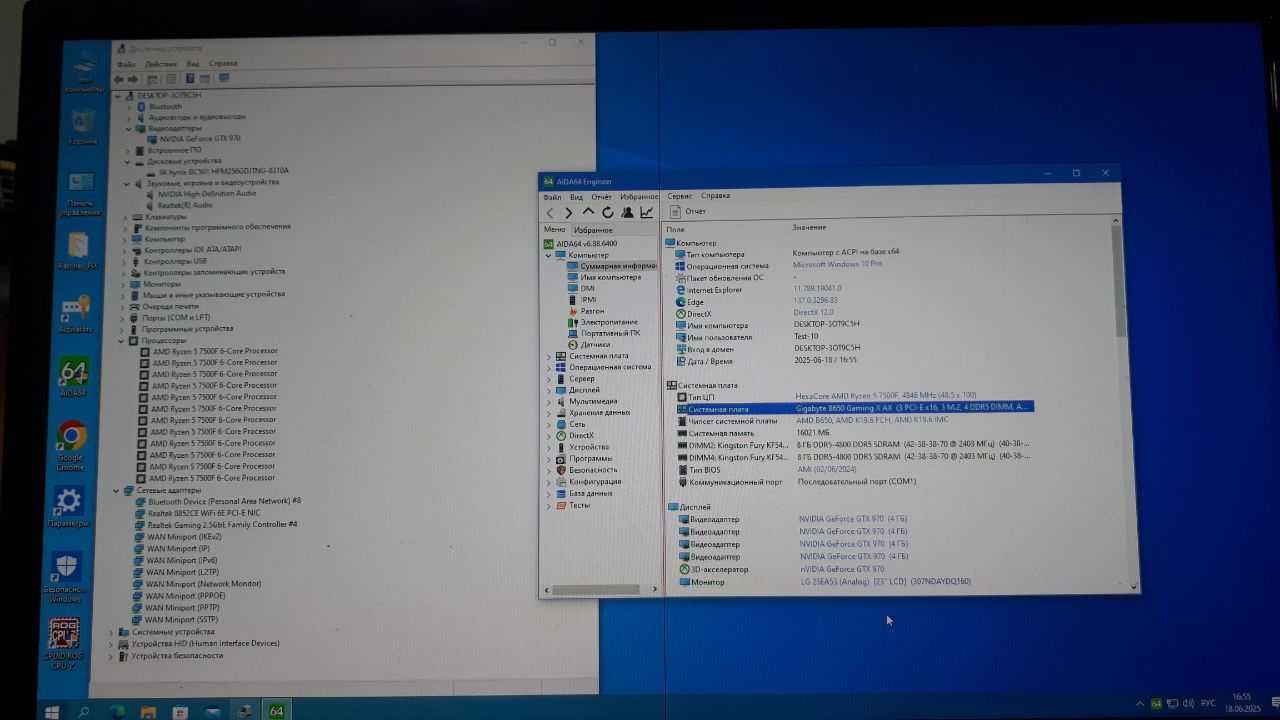The height and width of the screenshot is (720, 1280).
Task: Open Device Manager Действие menu
Action: (160, 63)
